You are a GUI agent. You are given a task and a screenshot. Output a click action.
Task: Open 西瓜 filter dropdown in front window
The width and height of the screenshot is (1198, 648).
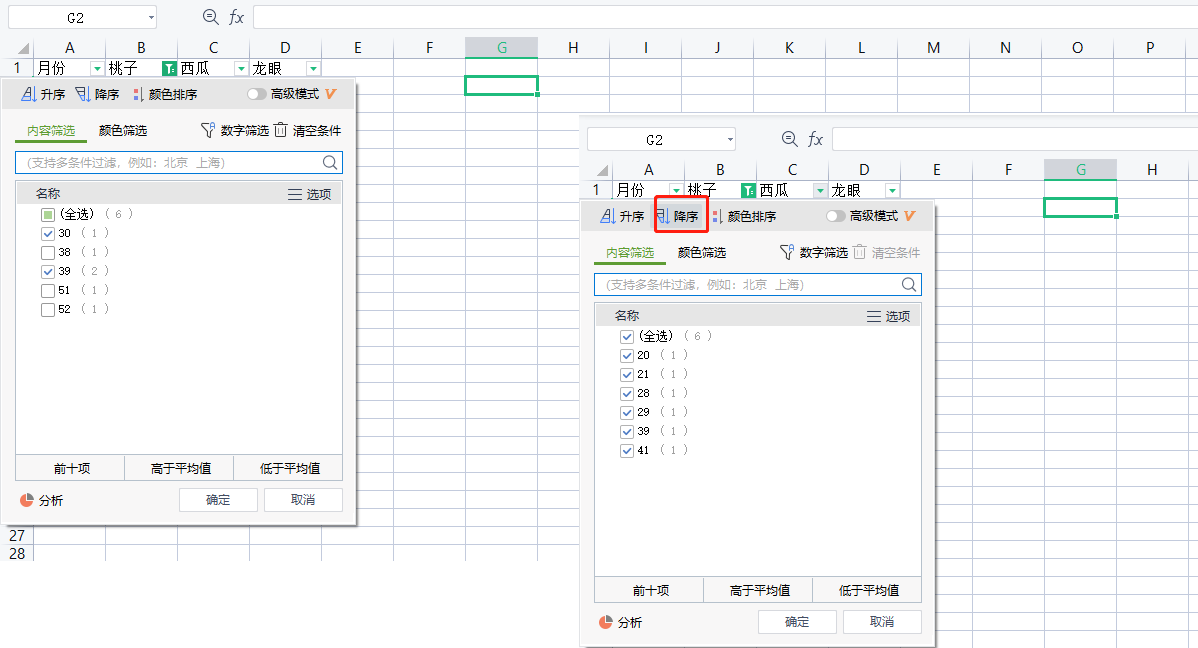coord(821,190)
